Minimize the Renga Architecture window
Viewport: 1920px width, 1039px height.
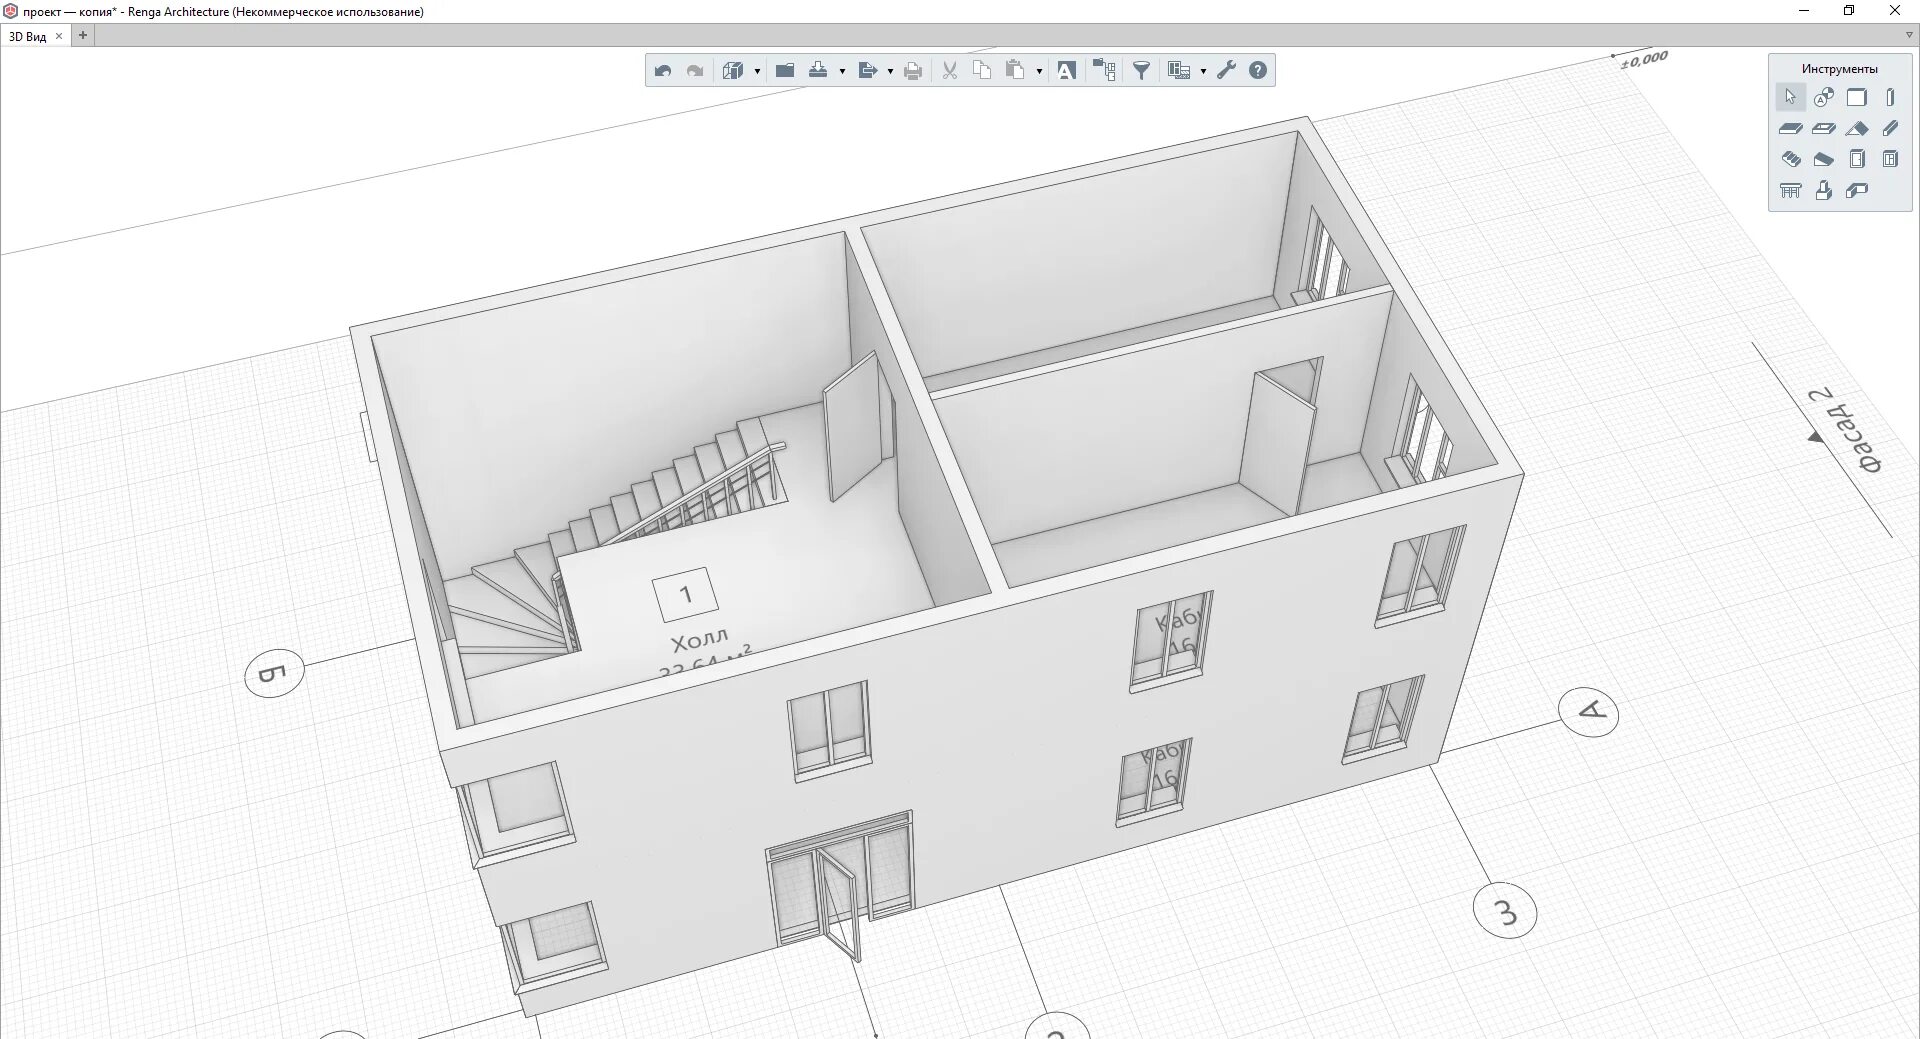click(x=1804, y=11)
